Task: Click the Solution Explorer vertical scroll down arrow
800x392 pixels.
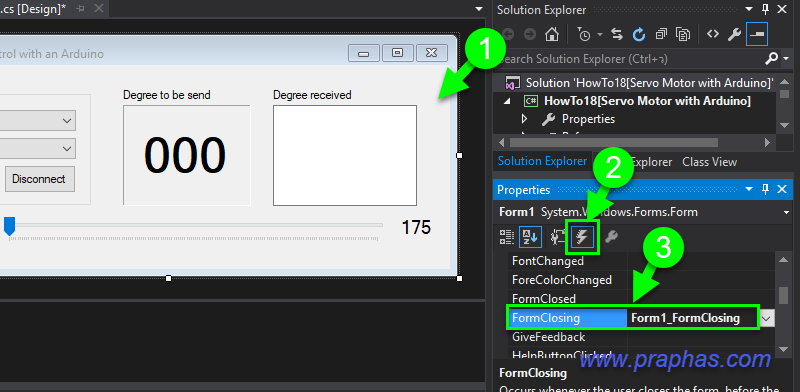Action: coord(784,126)
